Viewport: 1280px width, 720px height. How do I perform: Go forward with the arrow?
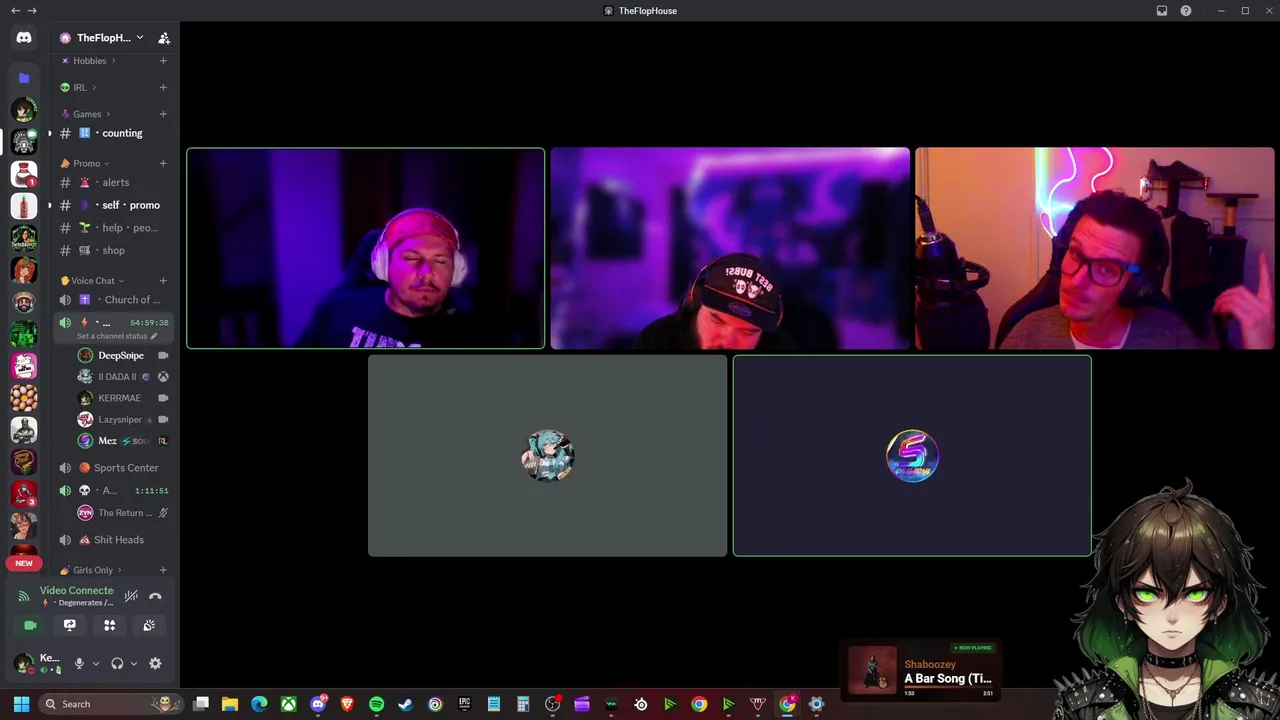32,11
